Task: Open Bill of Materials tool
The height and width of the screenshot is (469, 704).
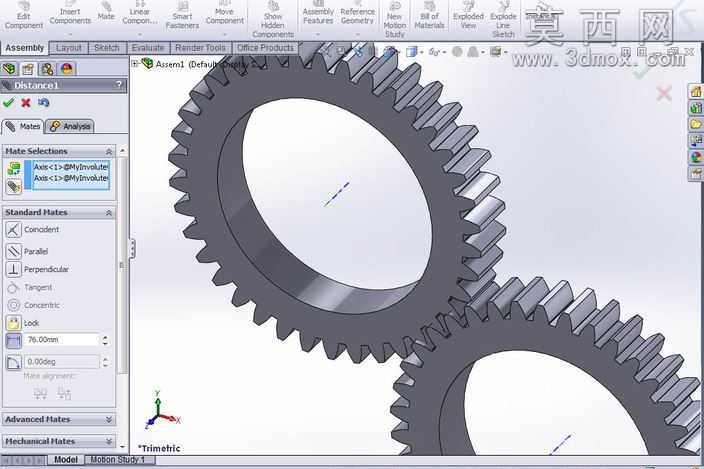Action: pos(429,16)
